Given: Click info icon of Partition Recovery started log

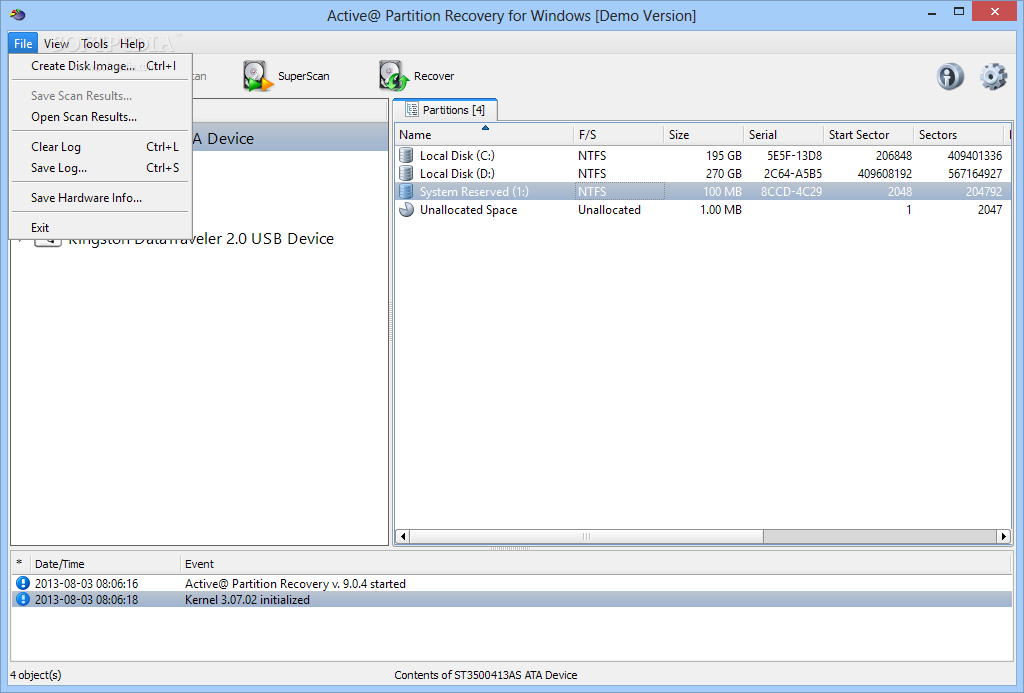Looking at the screenshot, I should click(x=23, y=583).
